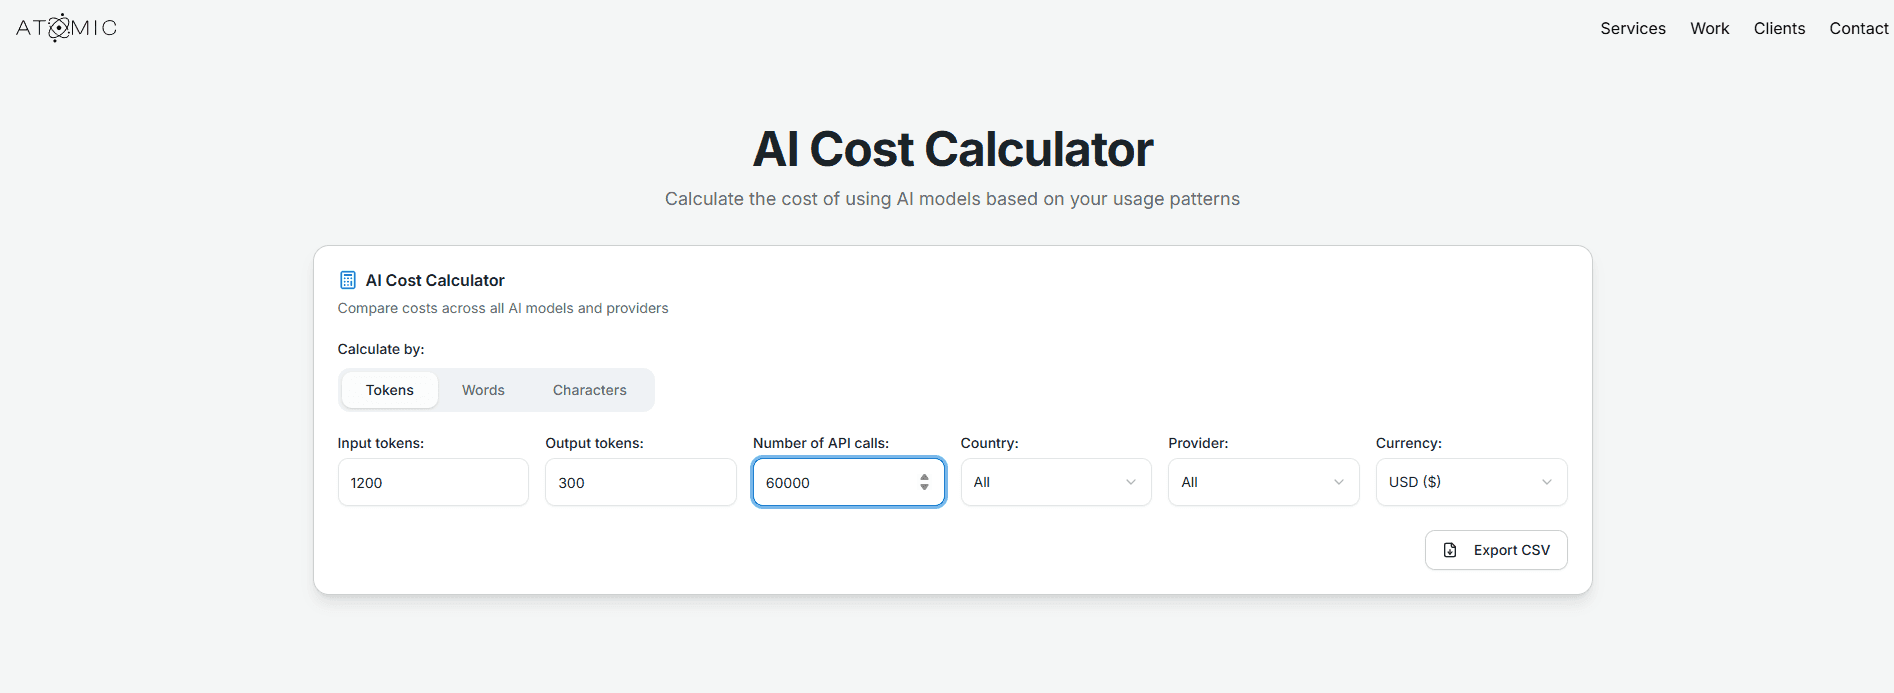
Task: Click the calculator icon beside the card title
Action: 348,280
